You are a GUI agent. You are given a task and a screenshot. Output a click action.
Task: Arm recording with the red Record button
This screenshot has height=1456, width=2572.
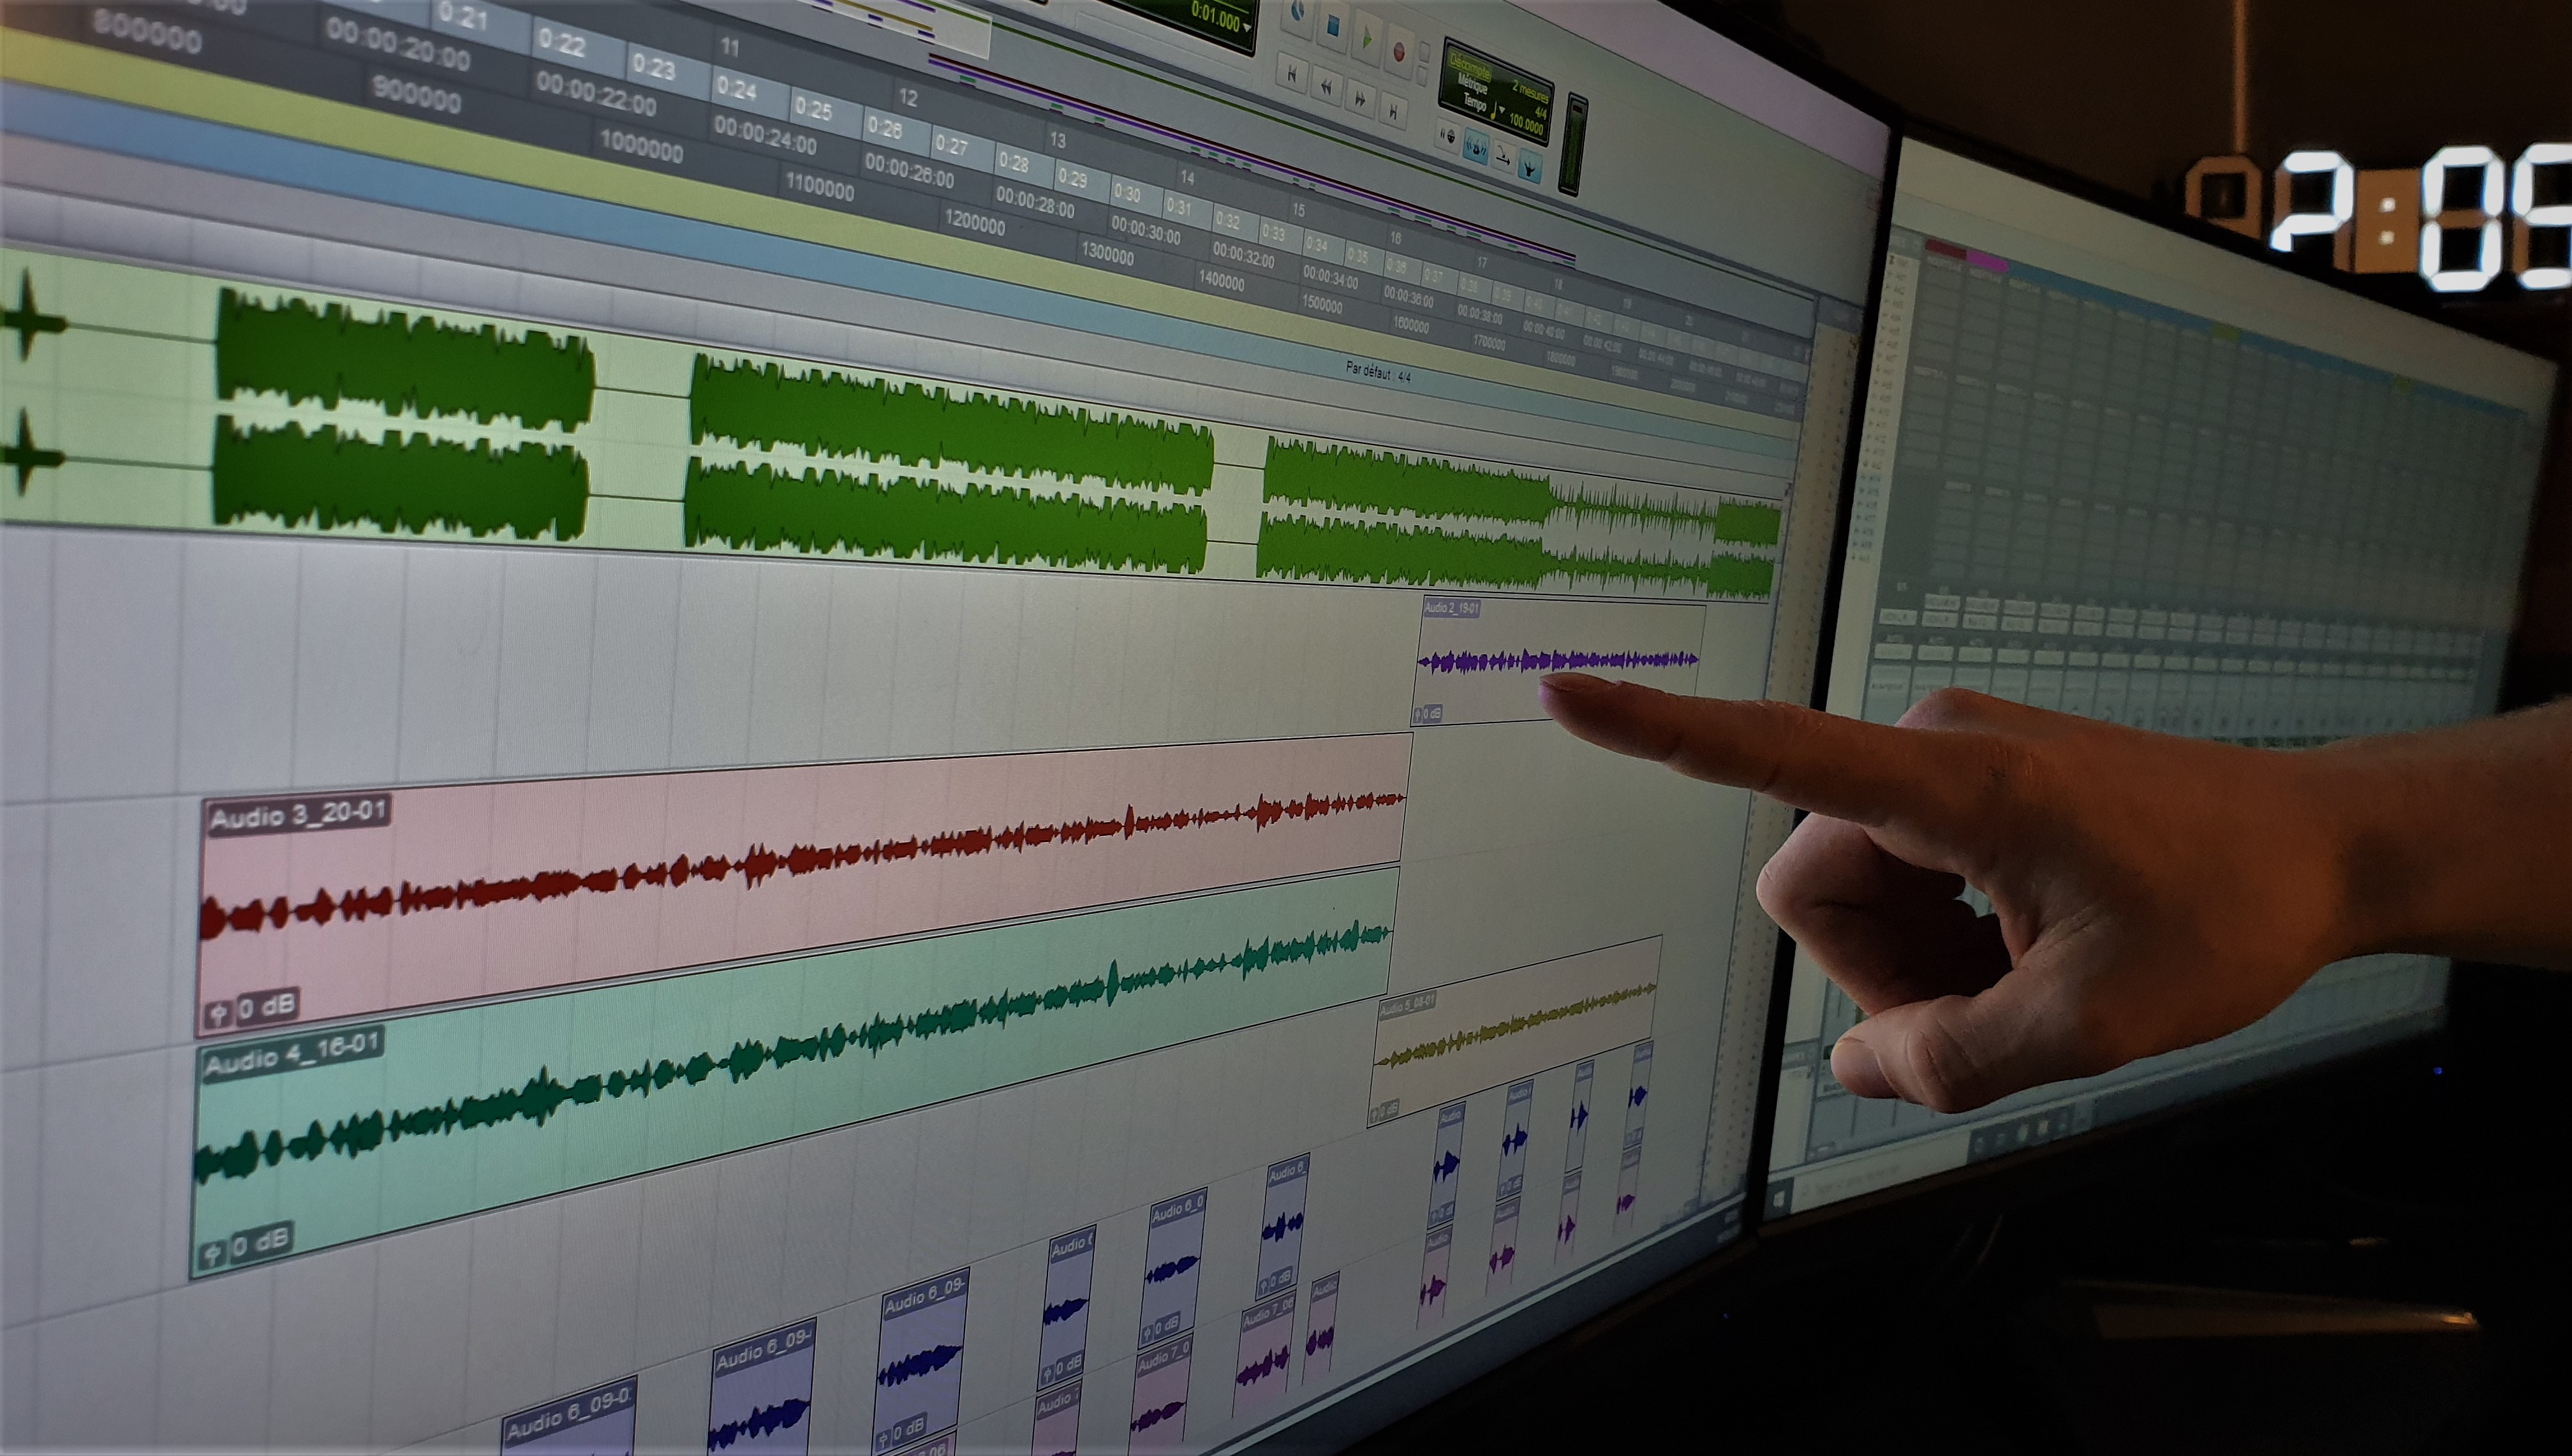(x=1399, y=52)
